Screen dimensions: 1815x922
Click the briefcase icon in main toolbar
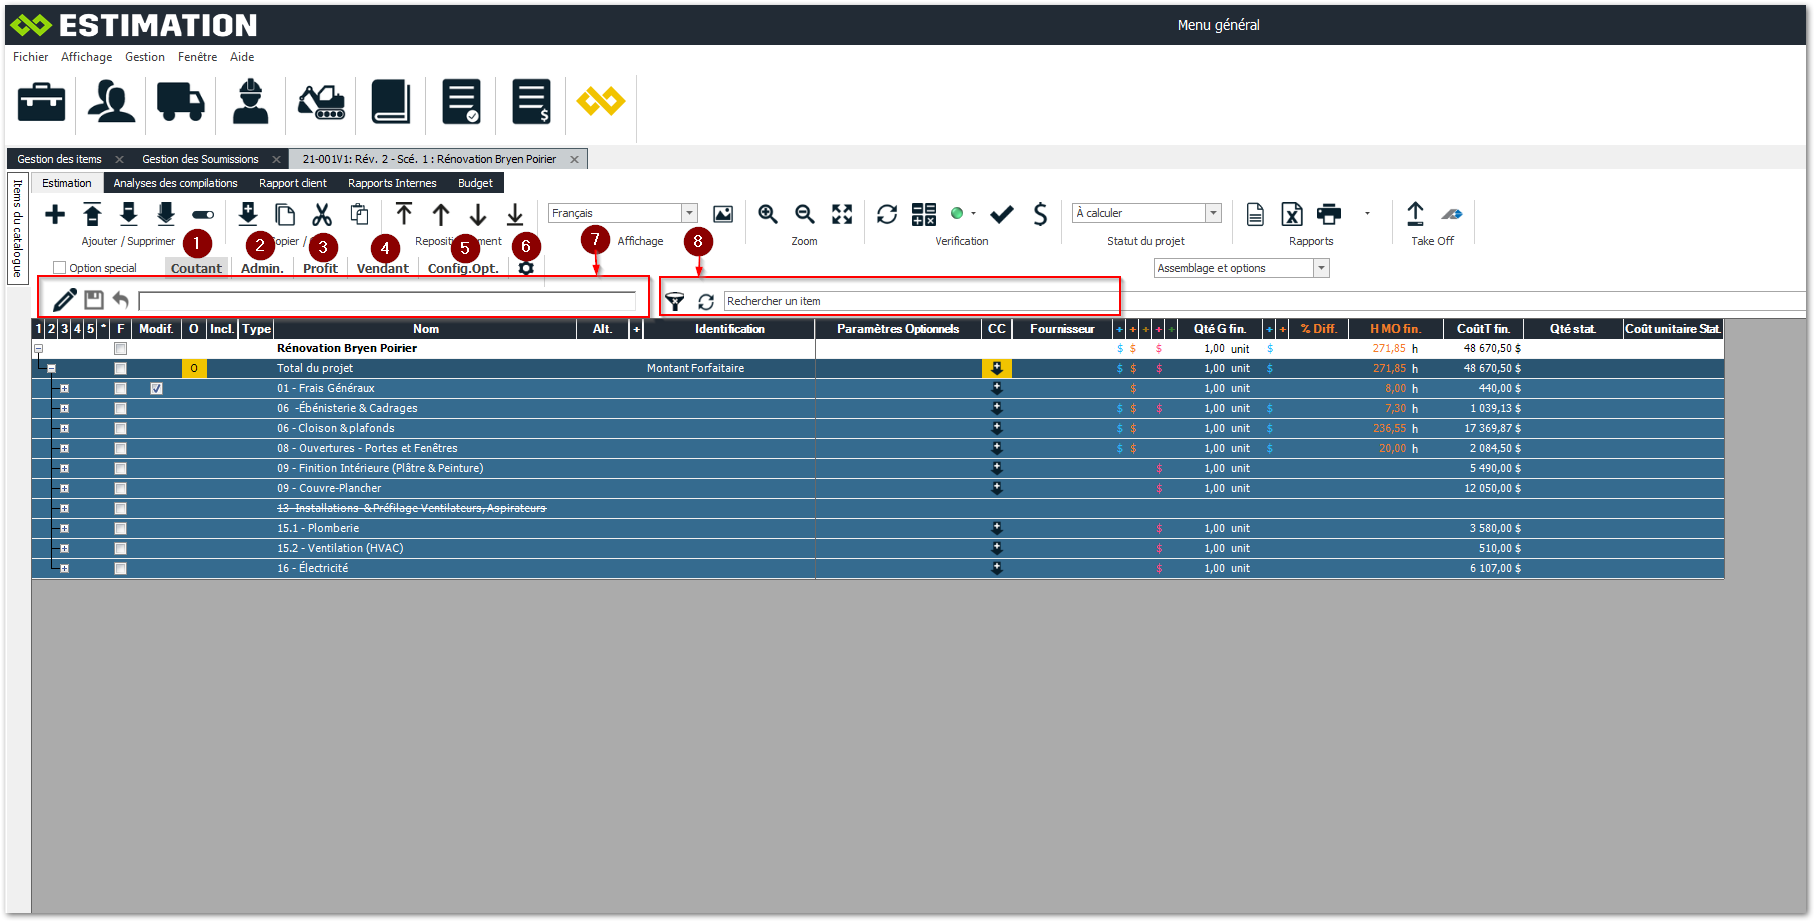click(x=41, y=102)
